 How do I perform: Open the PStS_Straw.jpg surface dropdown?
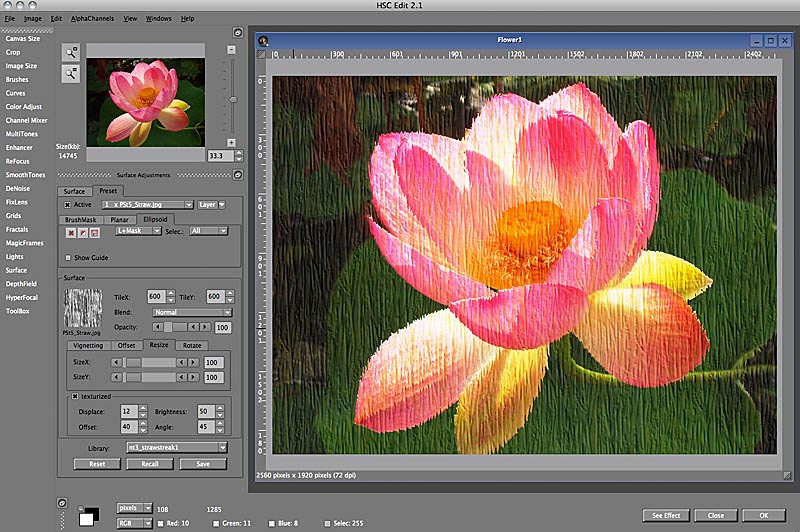pyautogui.click(x=147, y=205)
